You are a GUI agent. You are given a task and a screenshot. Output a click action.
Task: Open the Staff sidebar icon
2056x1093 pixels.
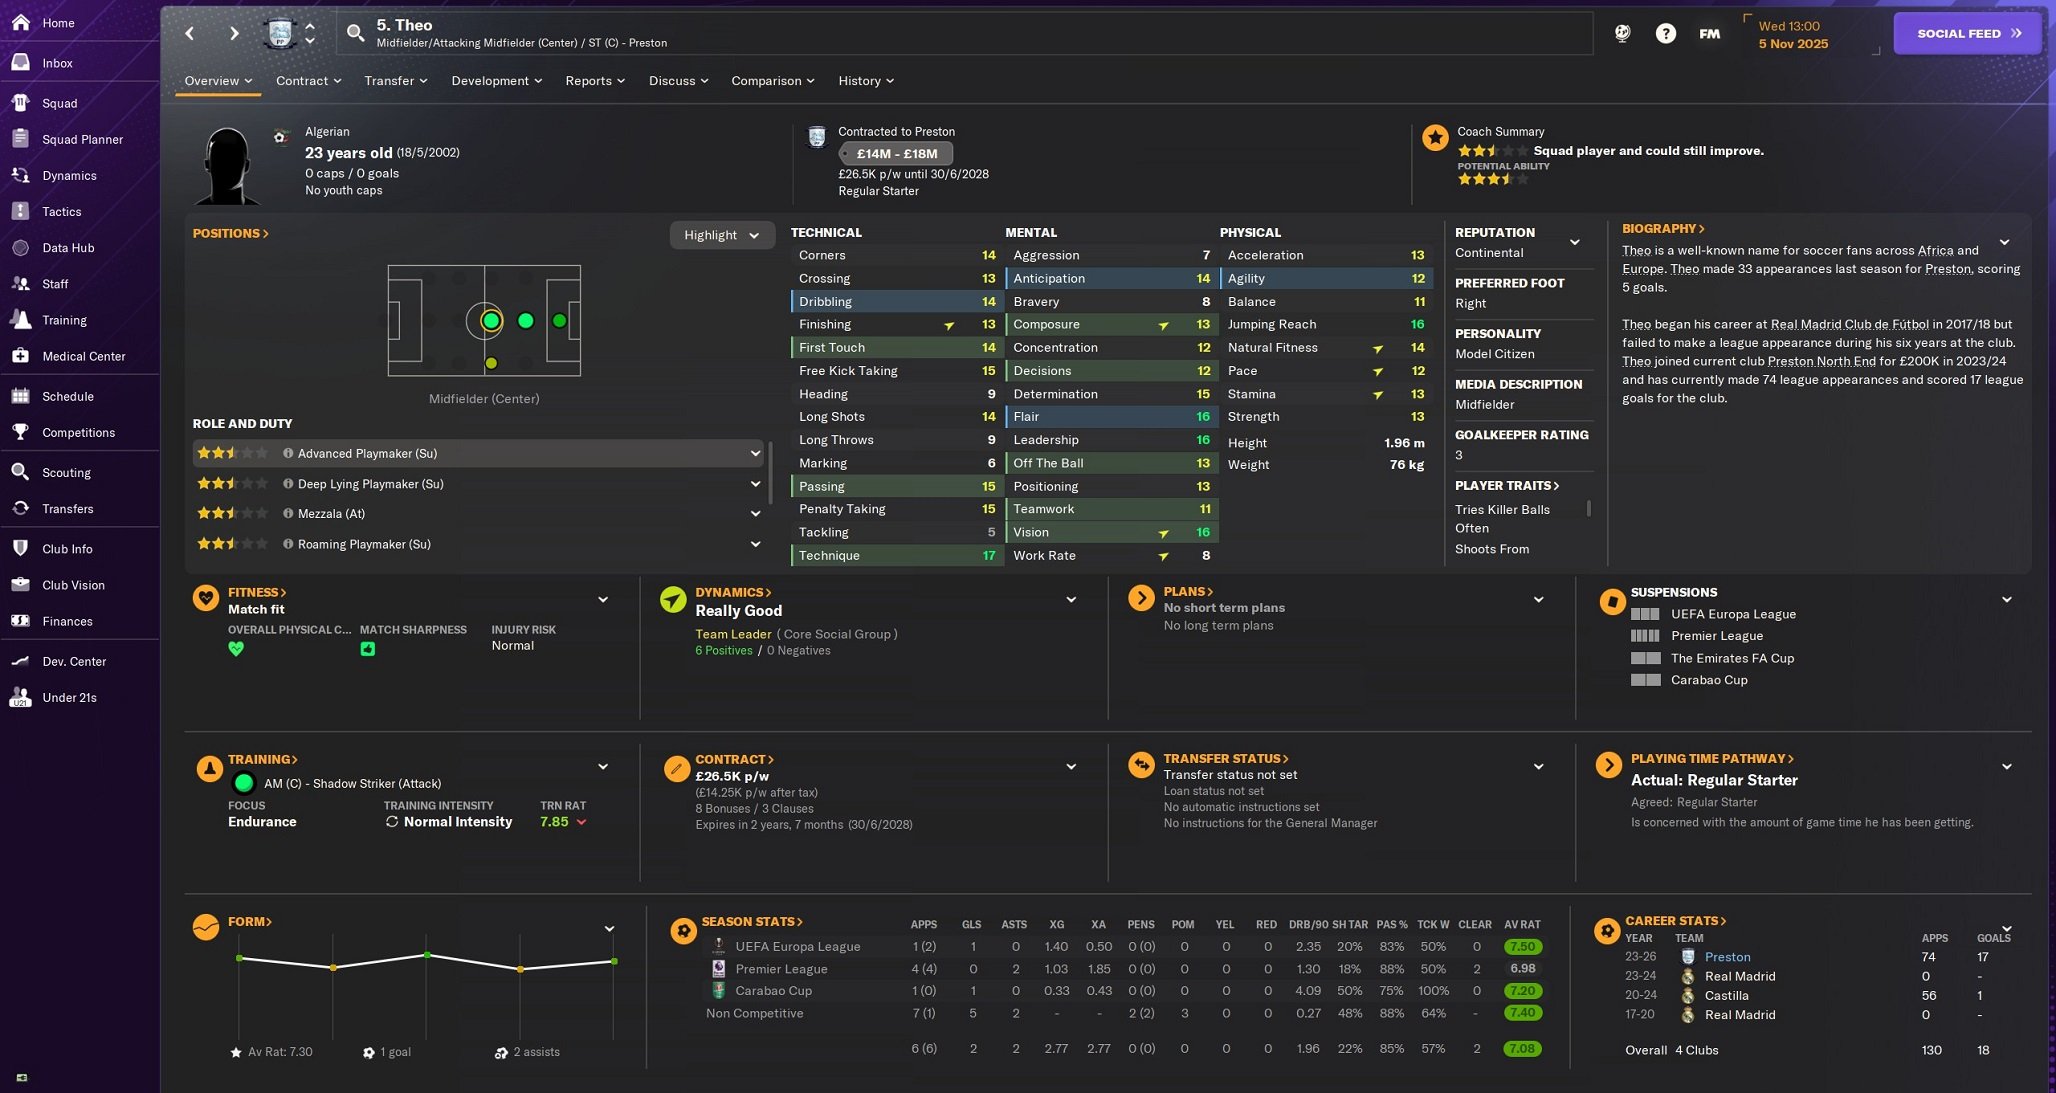pos(20,283)
